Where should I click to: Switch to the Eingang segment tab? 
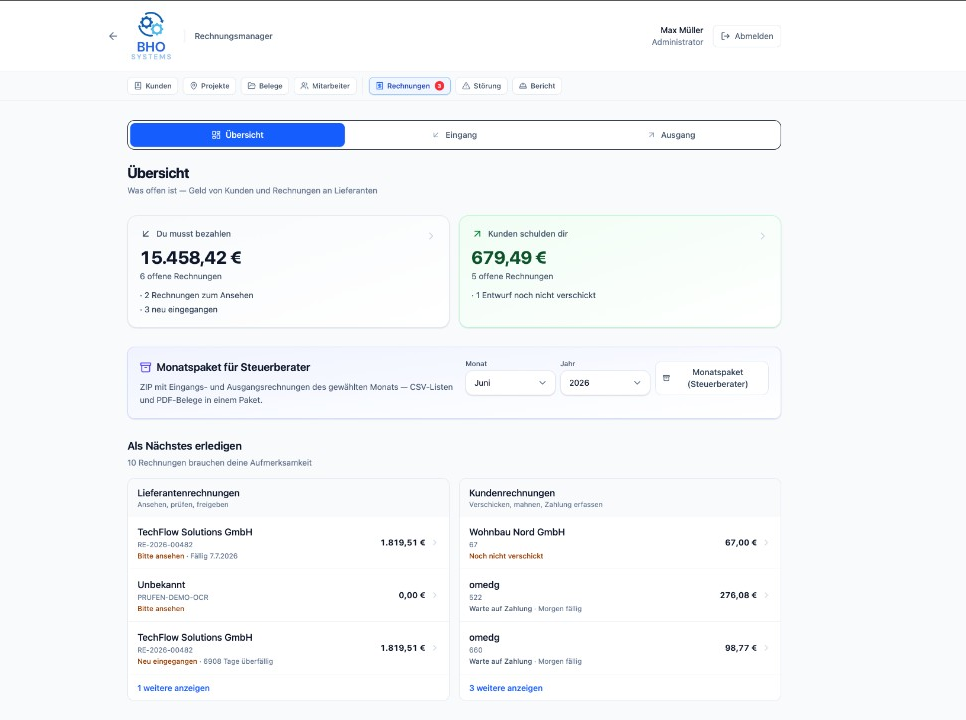tap(454, 135)
